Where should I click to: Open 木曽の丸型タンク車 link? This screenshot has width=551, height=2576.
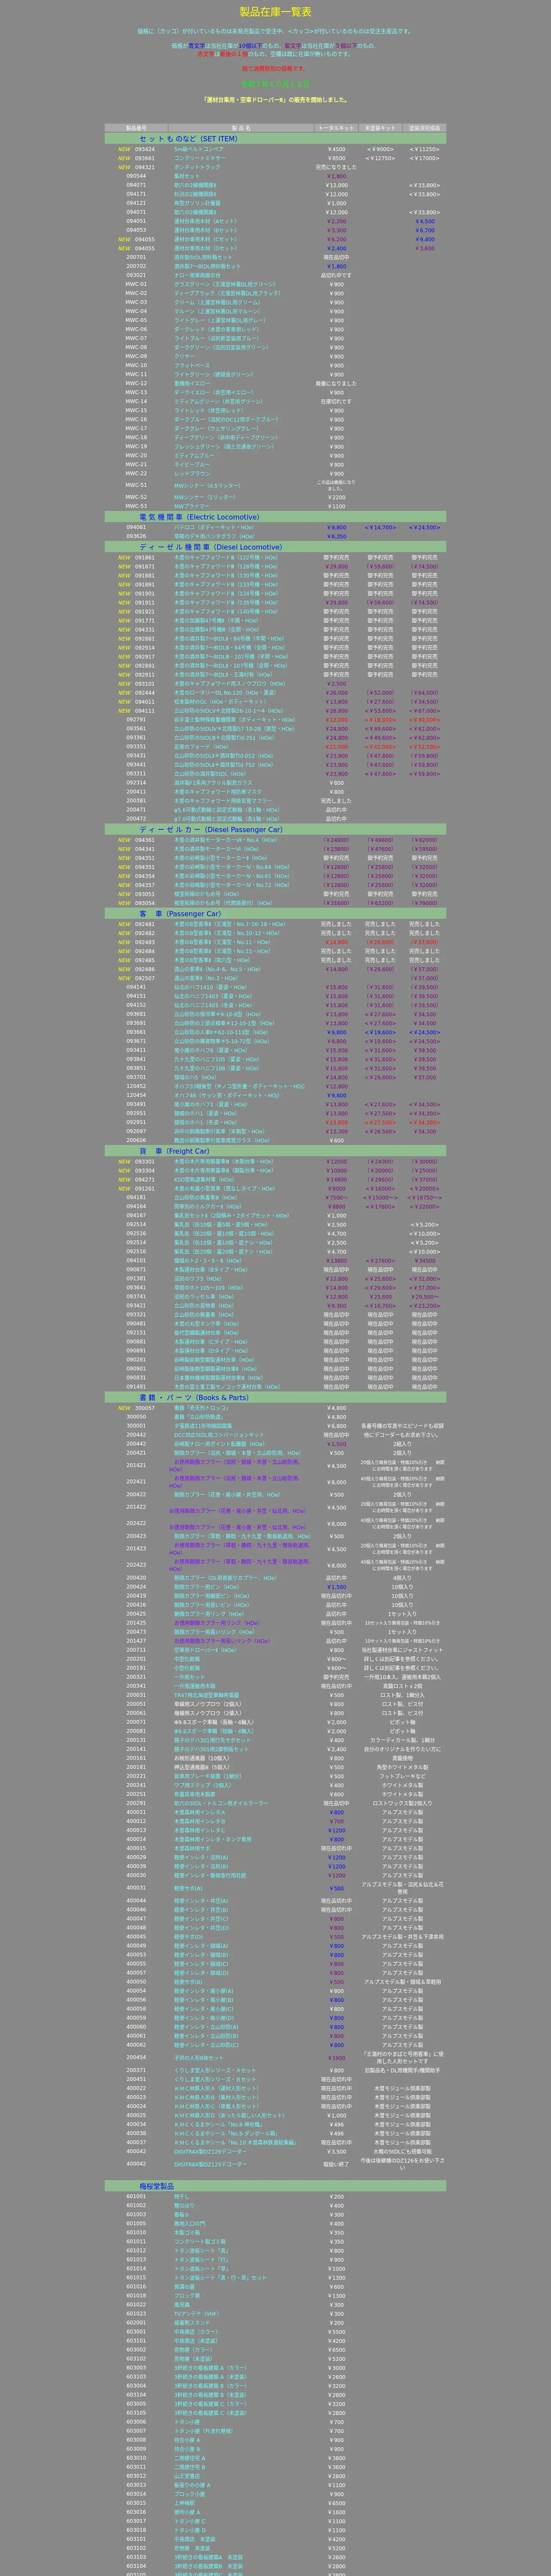206,1323
